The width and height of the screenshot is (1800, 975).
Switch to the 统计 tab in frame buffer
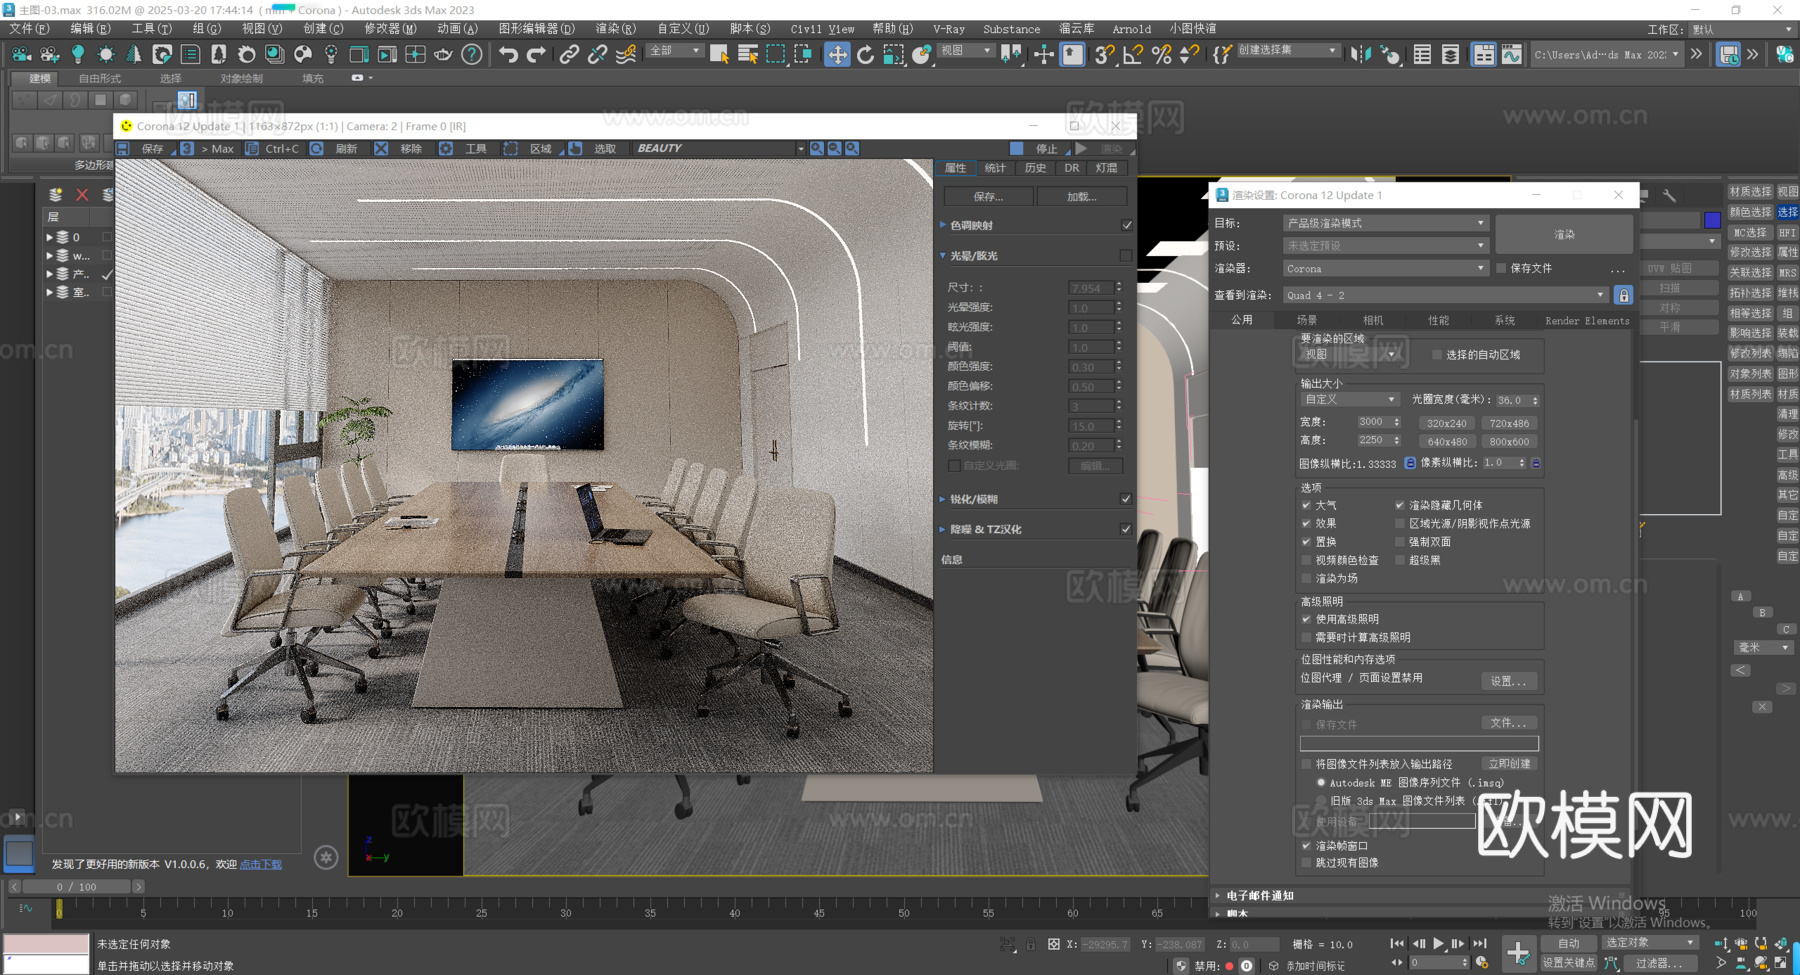tap(995, 168)
